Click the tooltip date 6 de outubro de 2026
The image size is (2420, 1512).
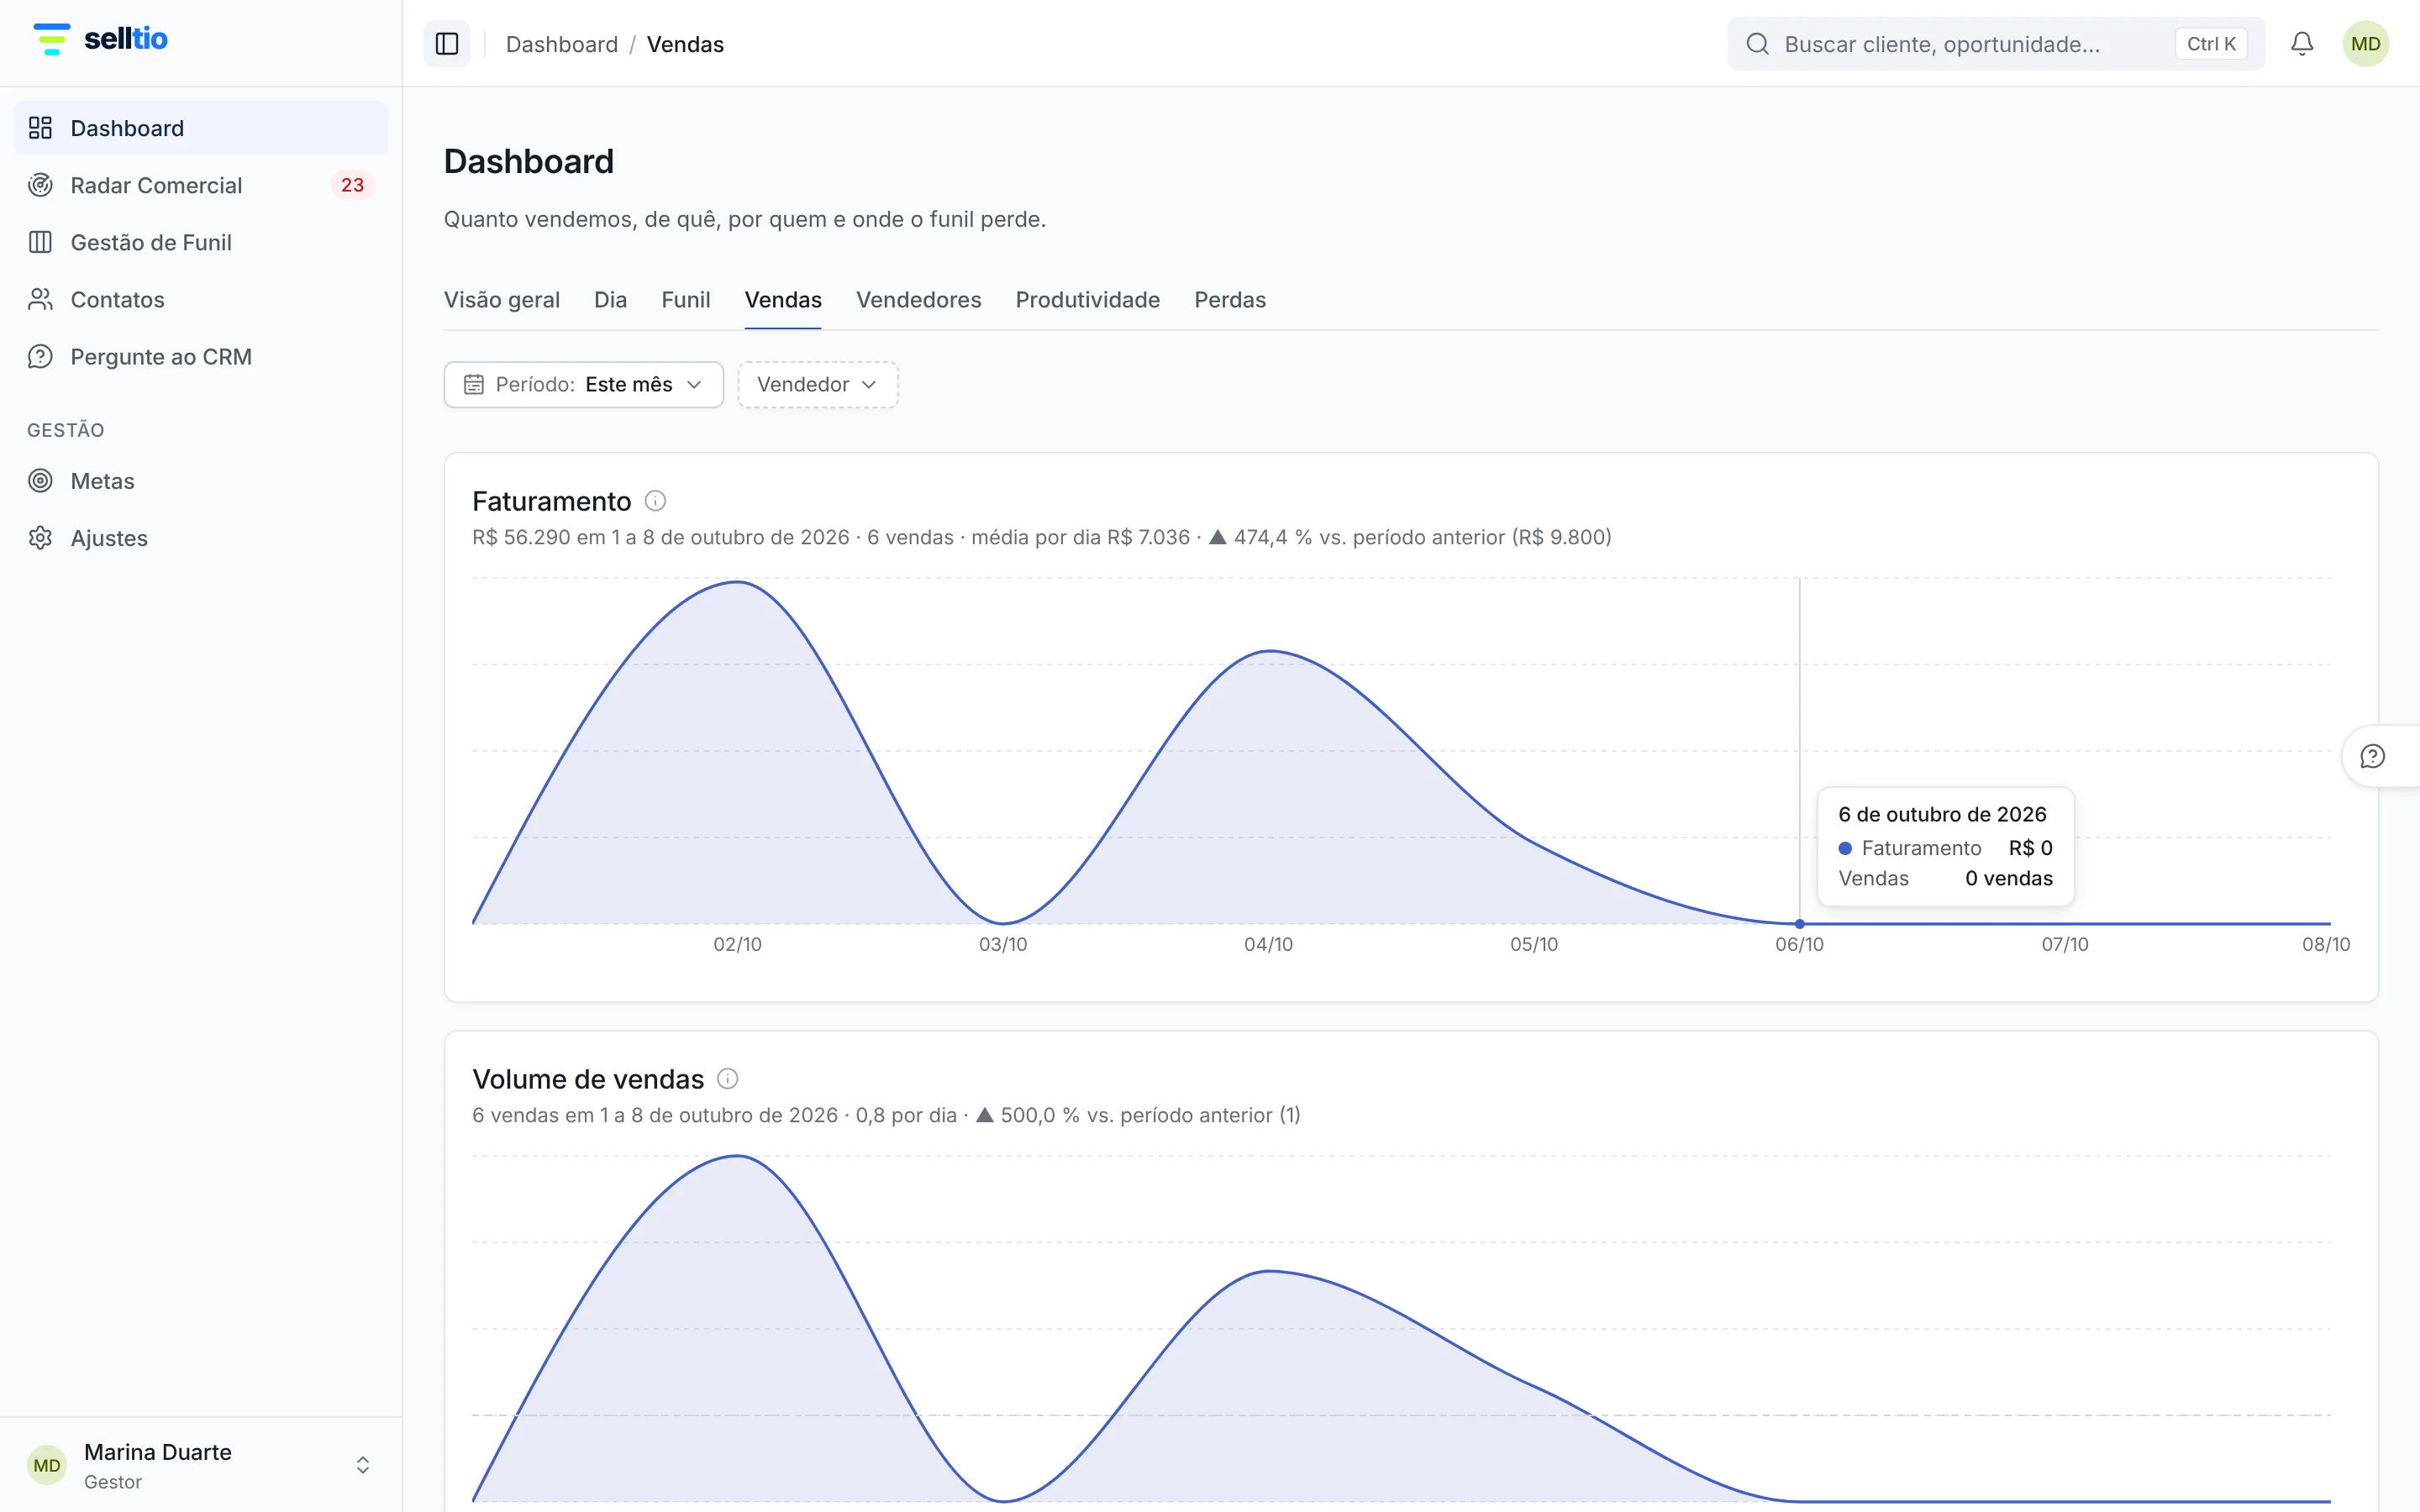(1942, 814)
